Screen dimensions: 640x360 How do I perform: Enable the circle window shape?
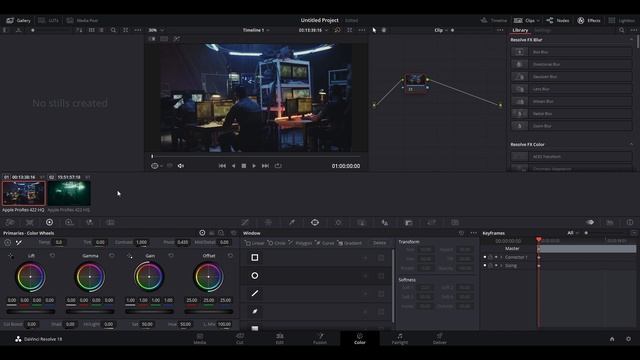(x=255, y=276)
